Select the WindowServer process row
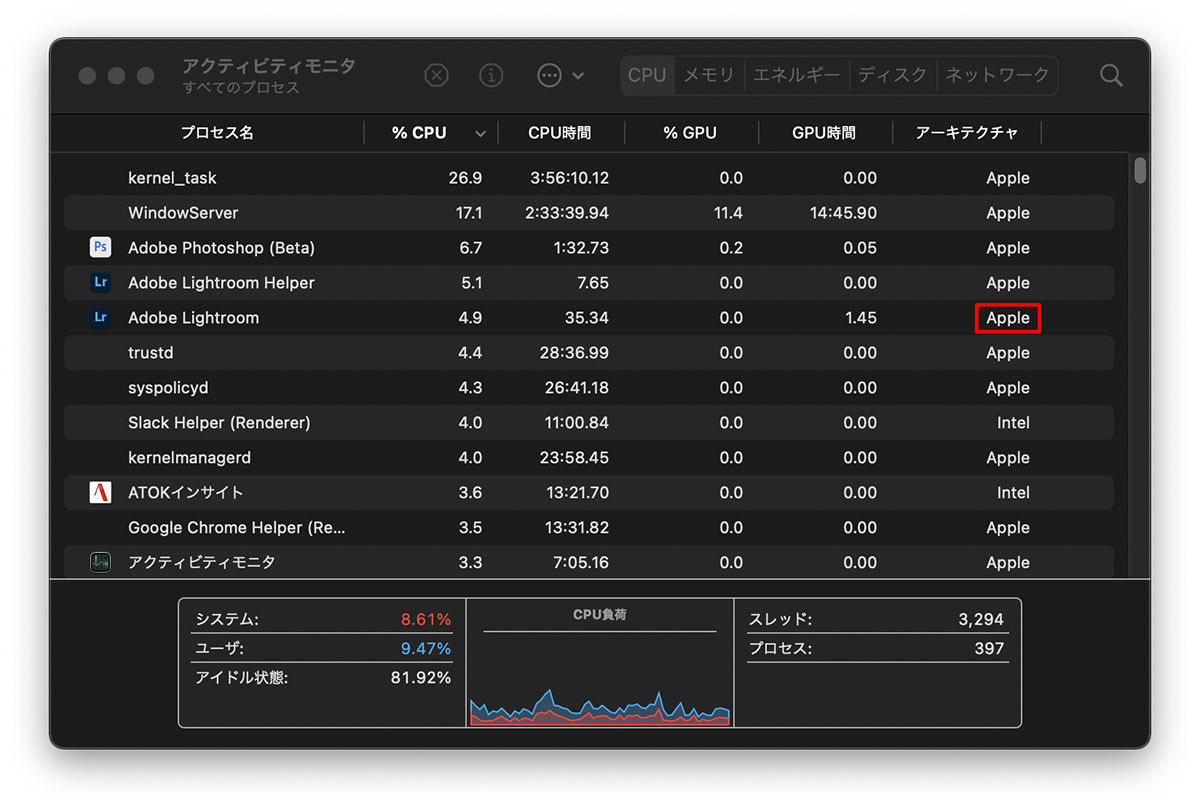Screen dimensions: 1200x800 point(589,213)
